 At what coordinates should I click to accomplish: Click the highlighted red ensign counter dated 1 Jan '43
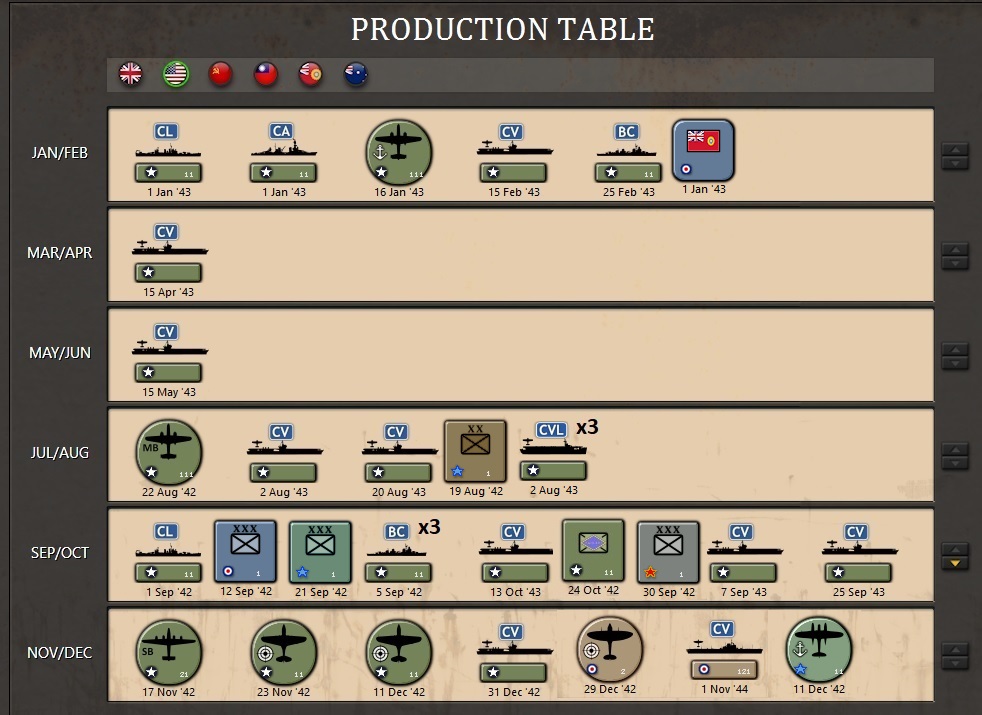[x=702, y=150]
